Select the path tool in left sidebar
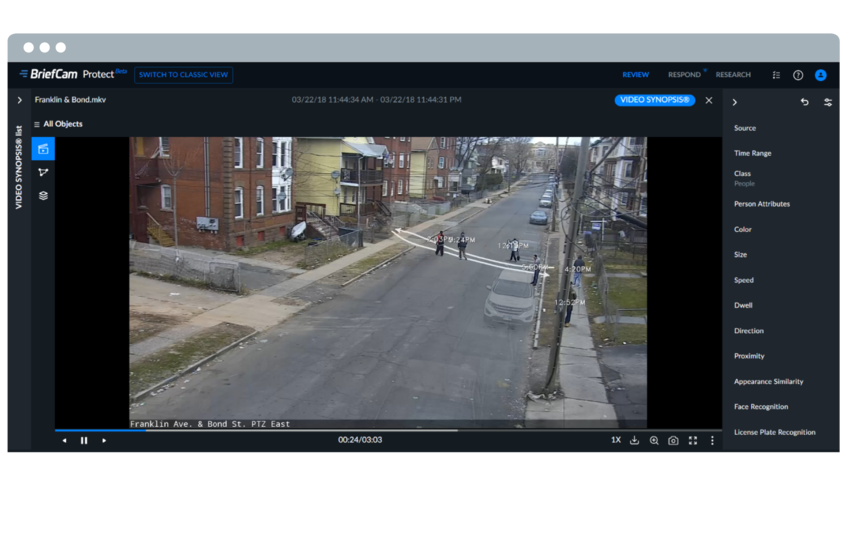Image resolution: width=845 pixels, height=558 pixels. click(43, 172)
